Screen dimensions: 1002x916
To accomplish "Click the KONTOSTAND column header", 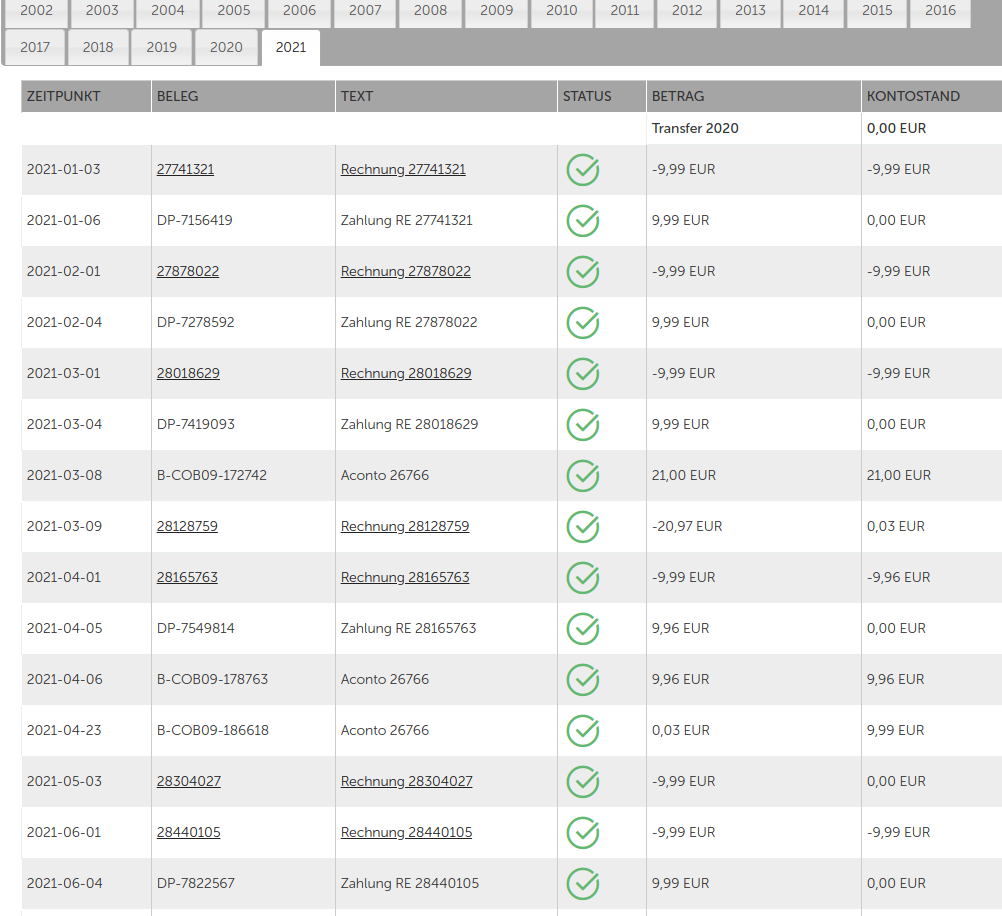I will click(913, 97).
